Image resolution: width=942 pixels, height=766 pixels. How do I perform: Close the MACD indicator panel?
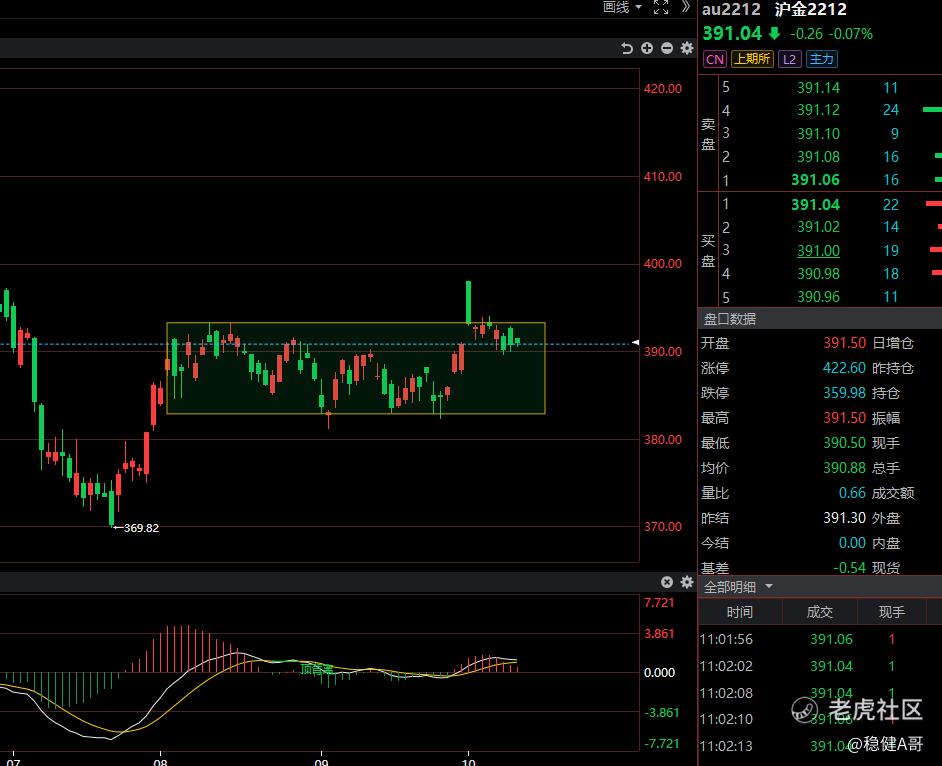click(x=667, y=582)
